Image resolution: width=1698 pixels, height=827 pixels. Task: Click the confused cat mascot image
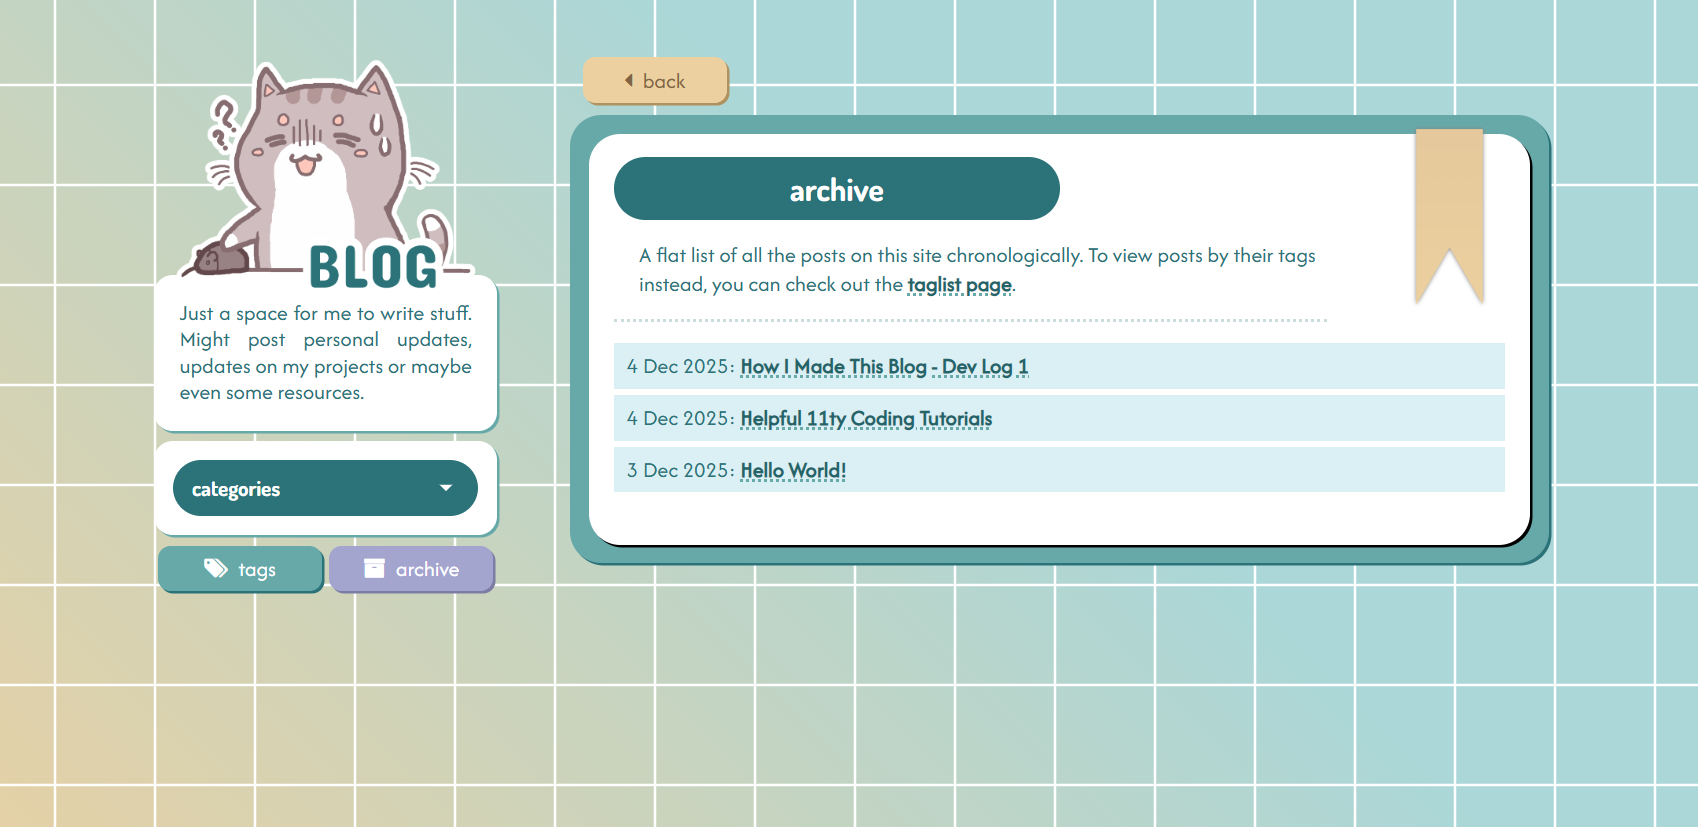(x=320, y=160)
